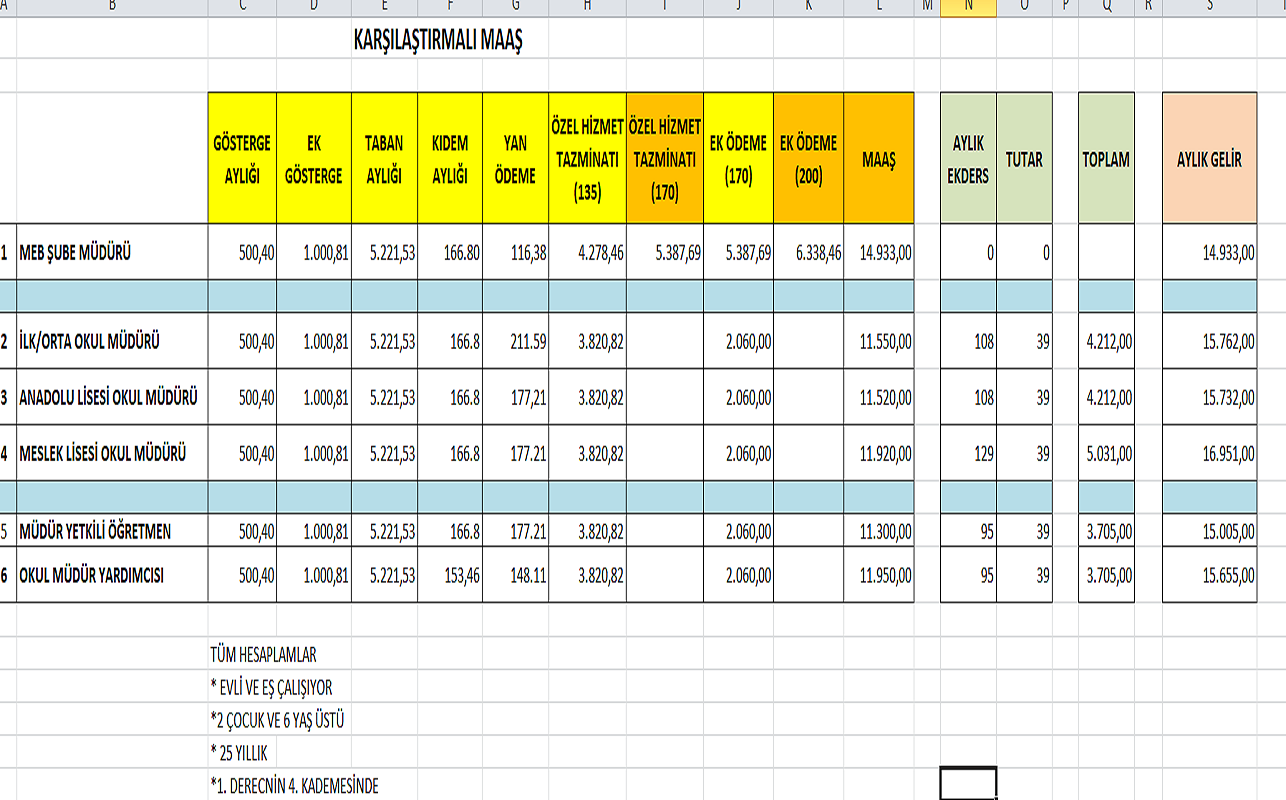1286x800 pixels.
Task: Select the KARŞILAŞTIRMALI MAAŞ title cell
Action: (438, 40)
